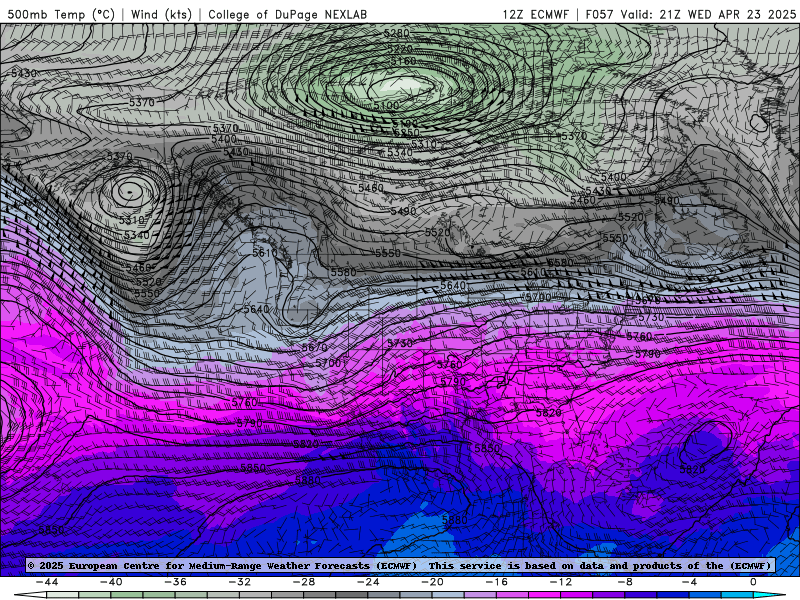Click the -12 colorbar tick label
The image size is (800, 600).
(561, 582)
